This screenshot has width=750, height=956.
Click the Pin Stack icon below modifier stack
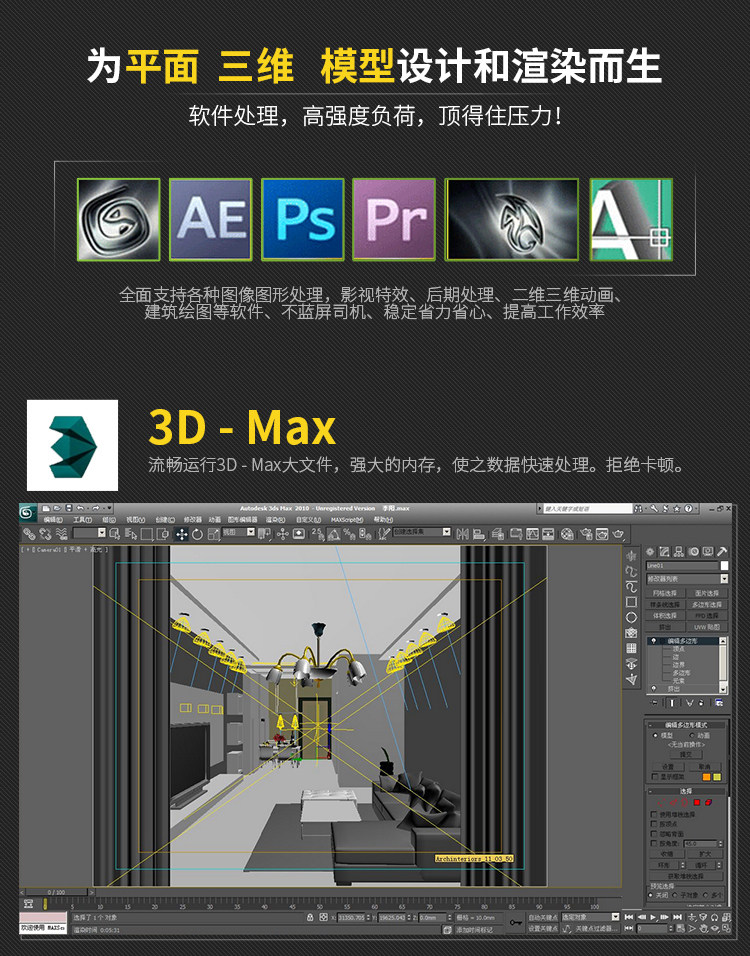tap(655, 703)
